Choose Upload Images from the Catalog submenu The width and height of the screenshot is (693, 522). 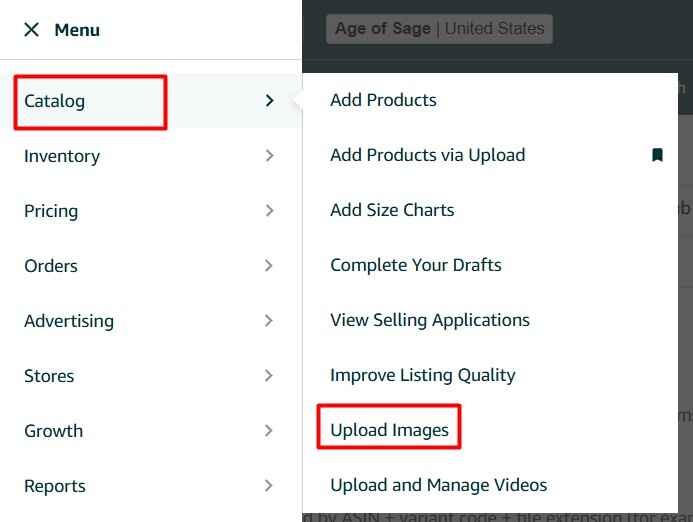tap(389, 430)
